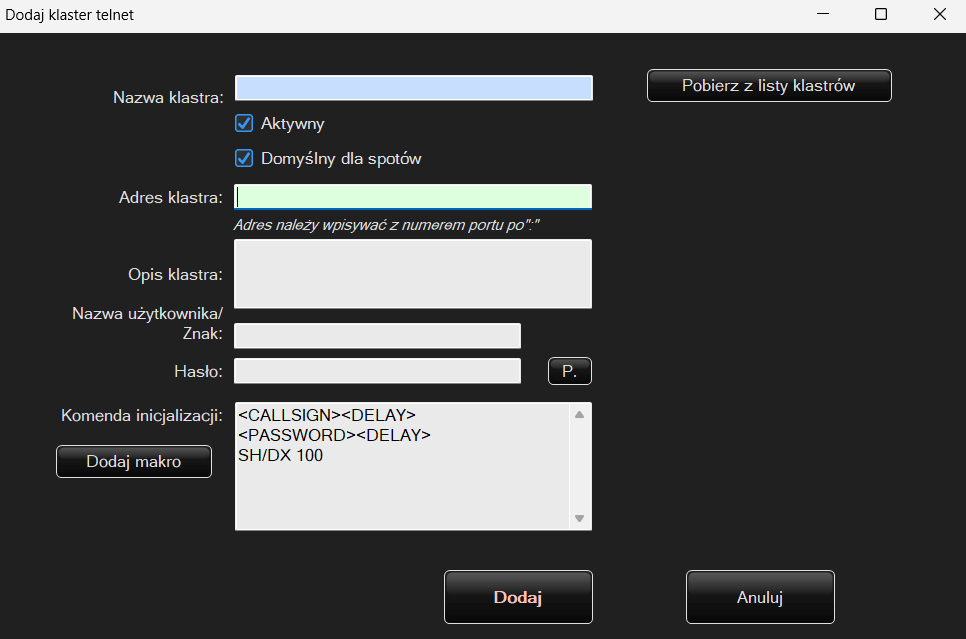
Task: Uncheck the Aktywny checkbox
Action: click(244, 123)
